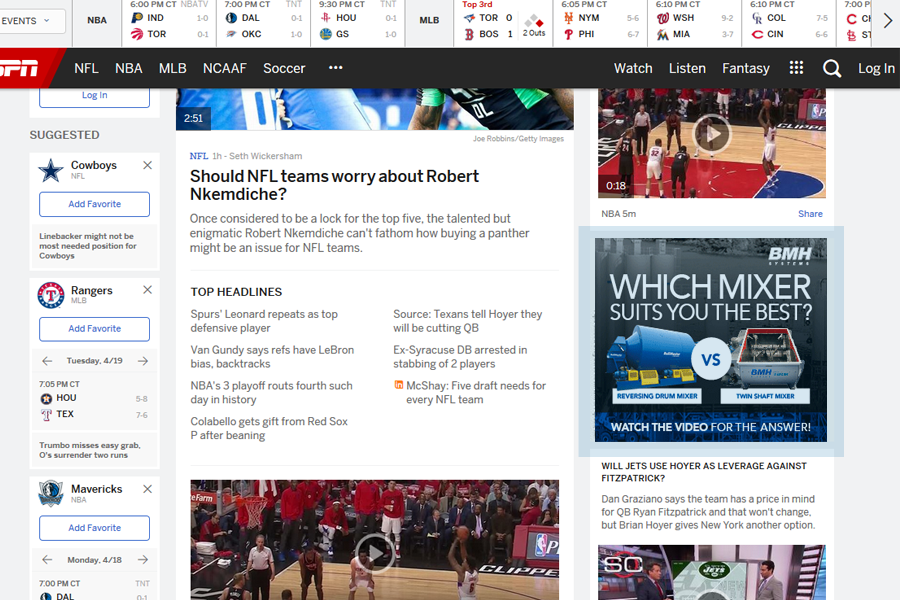Go to previous Rangers game date
900x600 pixels.
(47, 361)
